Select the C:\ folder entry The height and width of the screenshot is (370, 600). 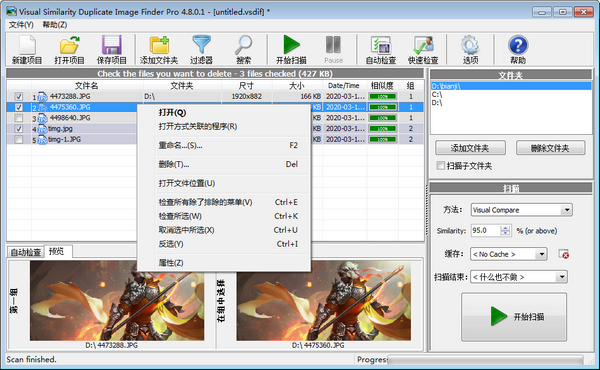[510, 95]
